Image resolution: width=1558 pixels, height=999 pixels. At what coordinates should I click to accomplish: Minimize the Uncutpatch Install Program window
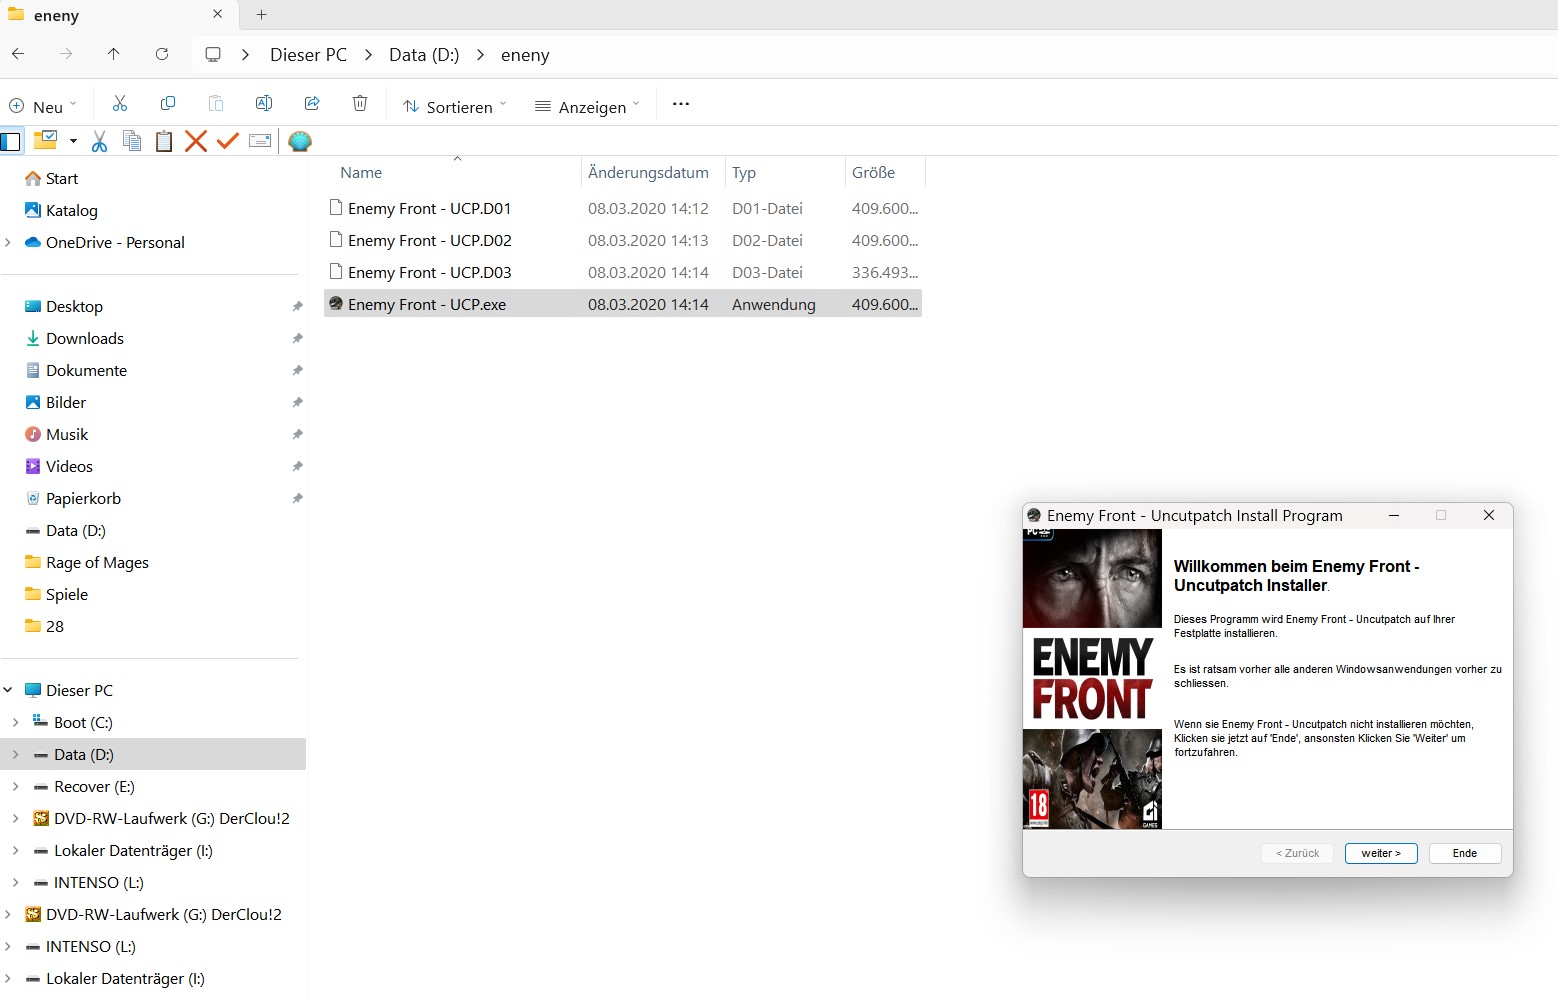pos(1393,515)
